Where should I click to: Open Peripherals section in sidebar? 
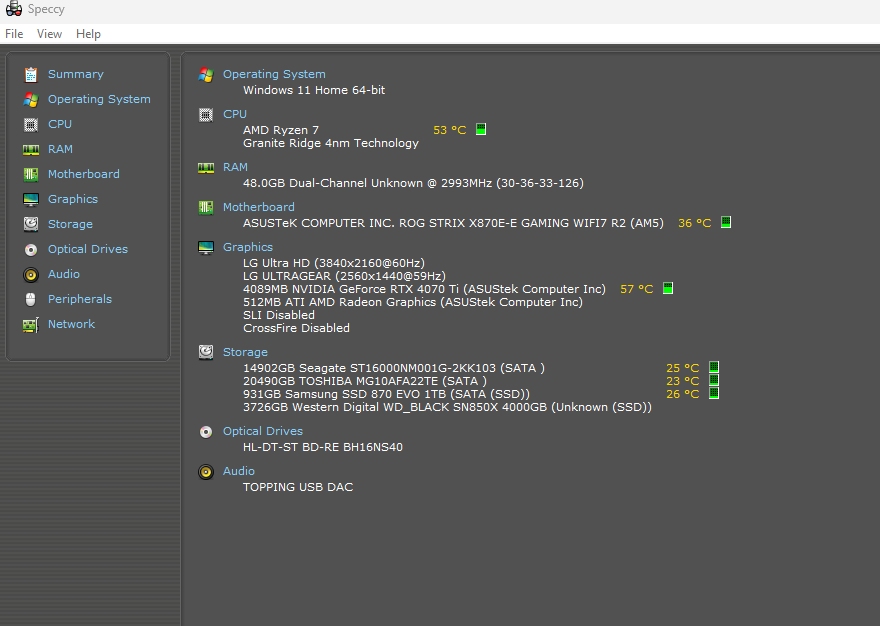tap(80, 299)
